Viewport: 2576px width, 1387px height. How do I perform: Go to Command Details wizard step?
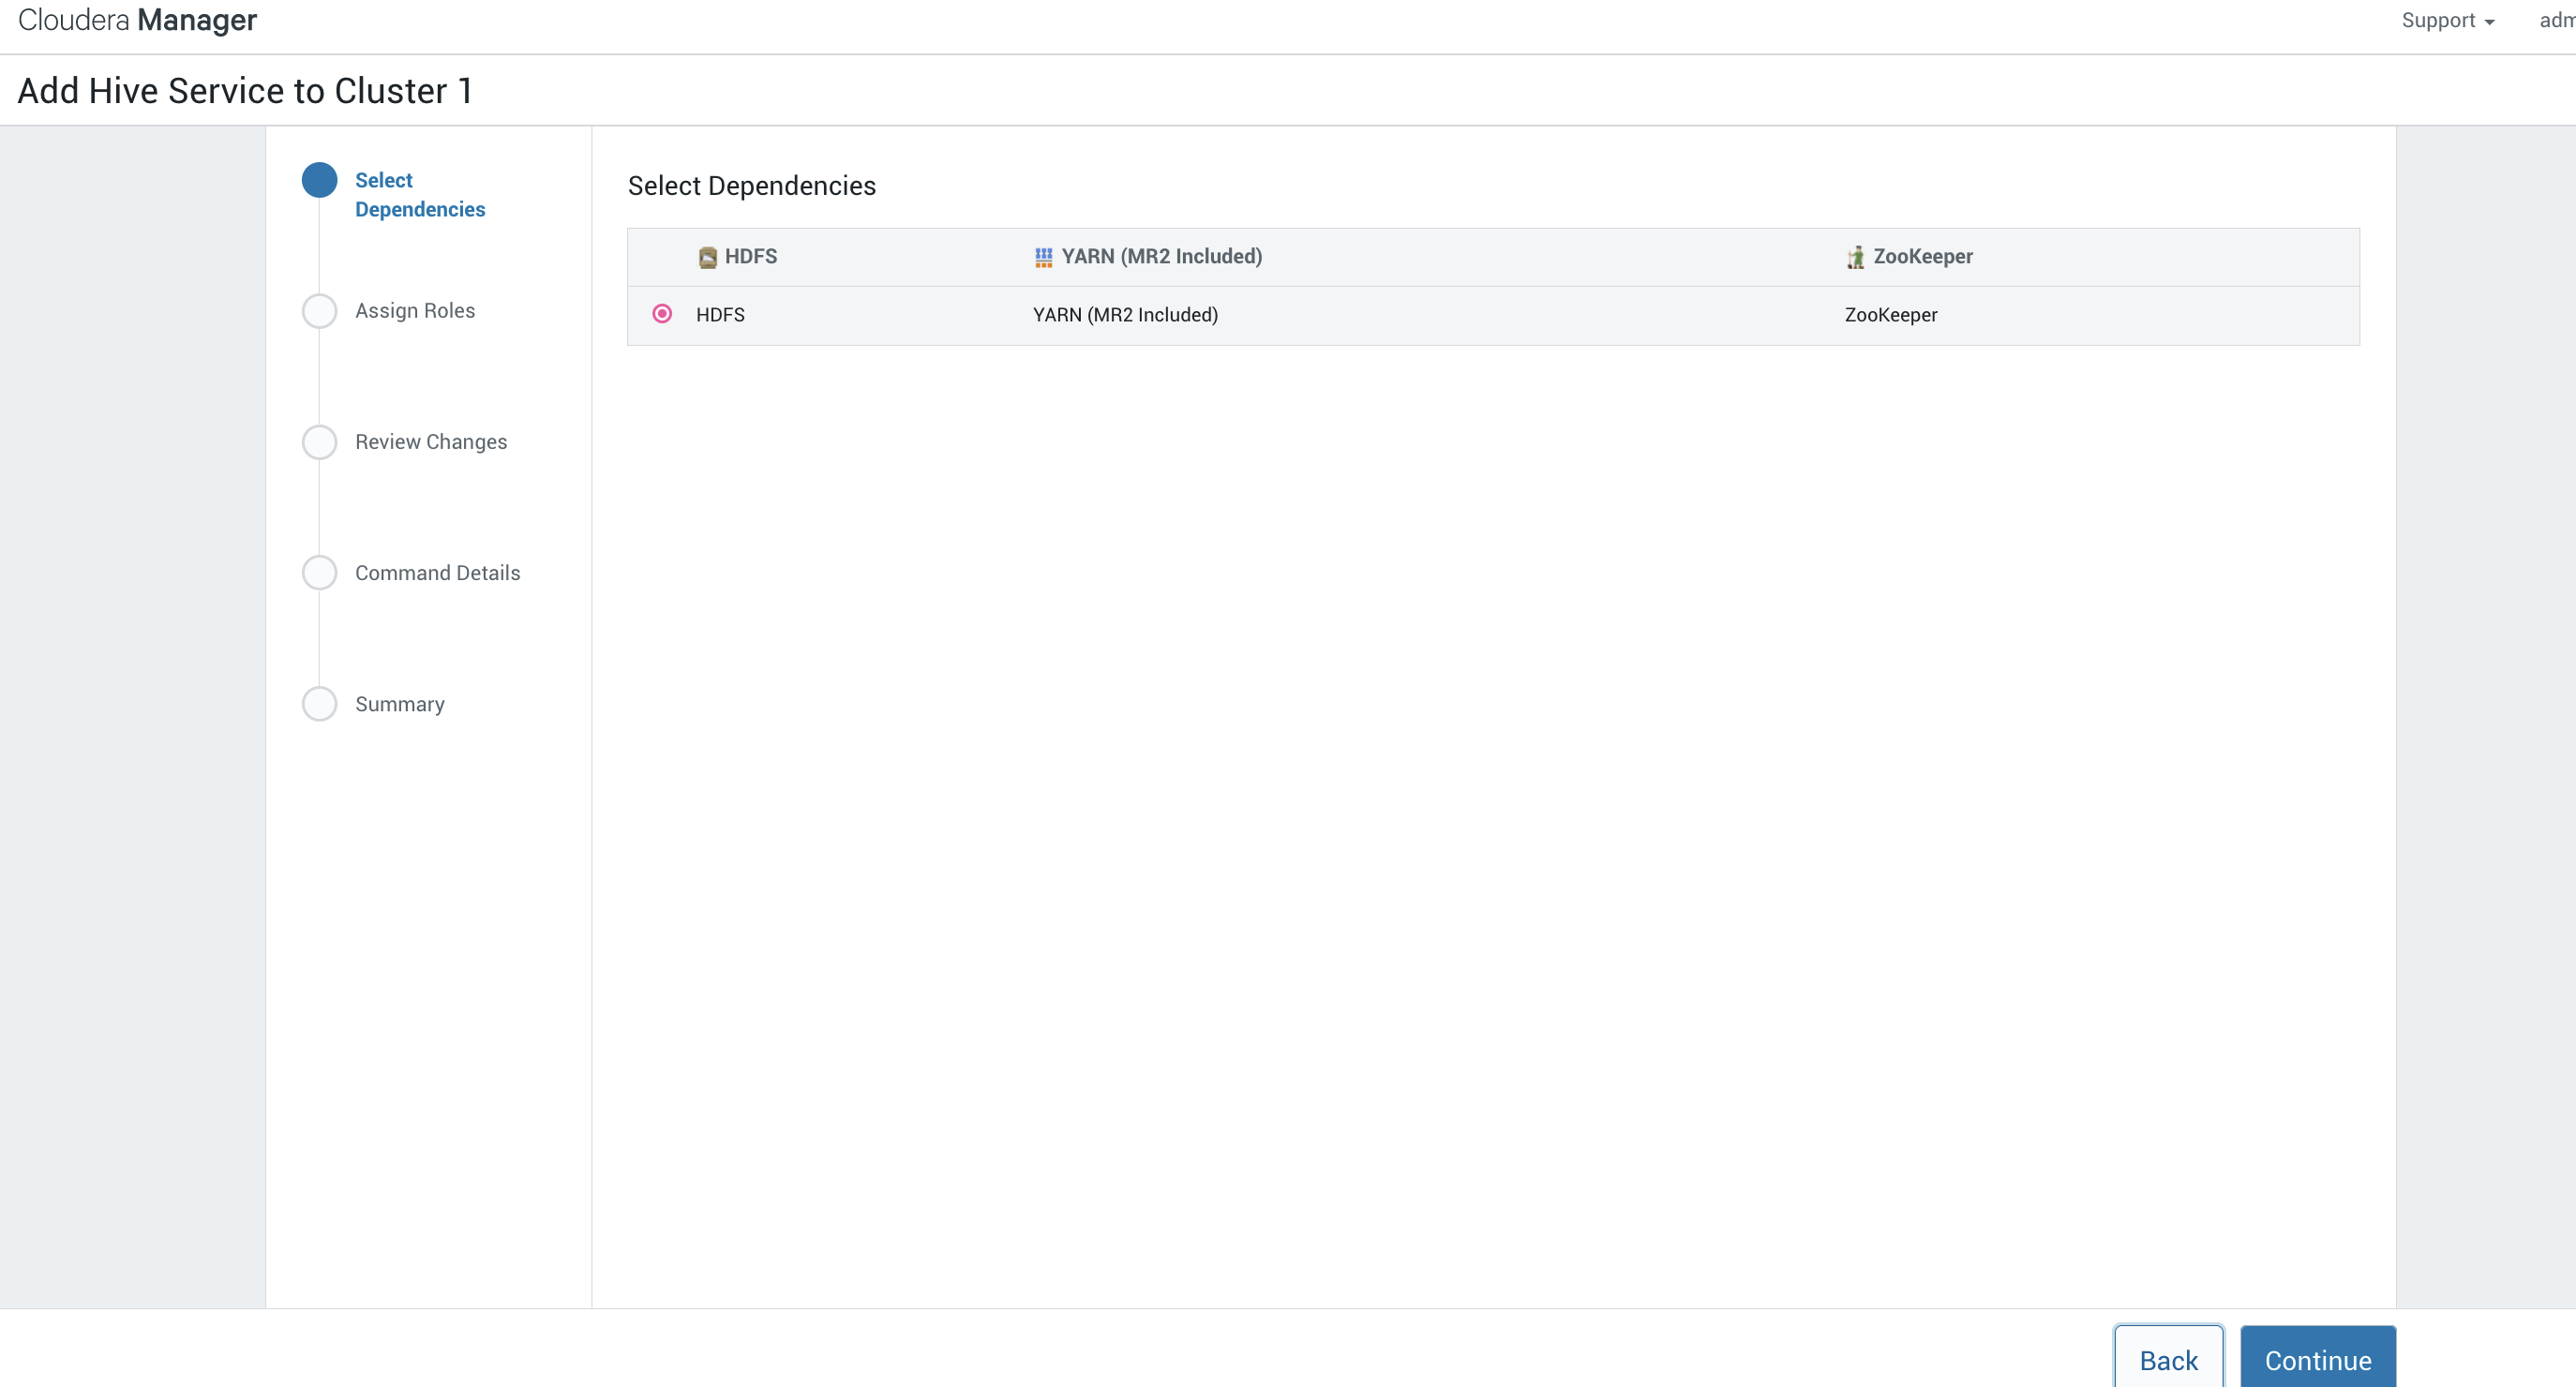[438, 573]
